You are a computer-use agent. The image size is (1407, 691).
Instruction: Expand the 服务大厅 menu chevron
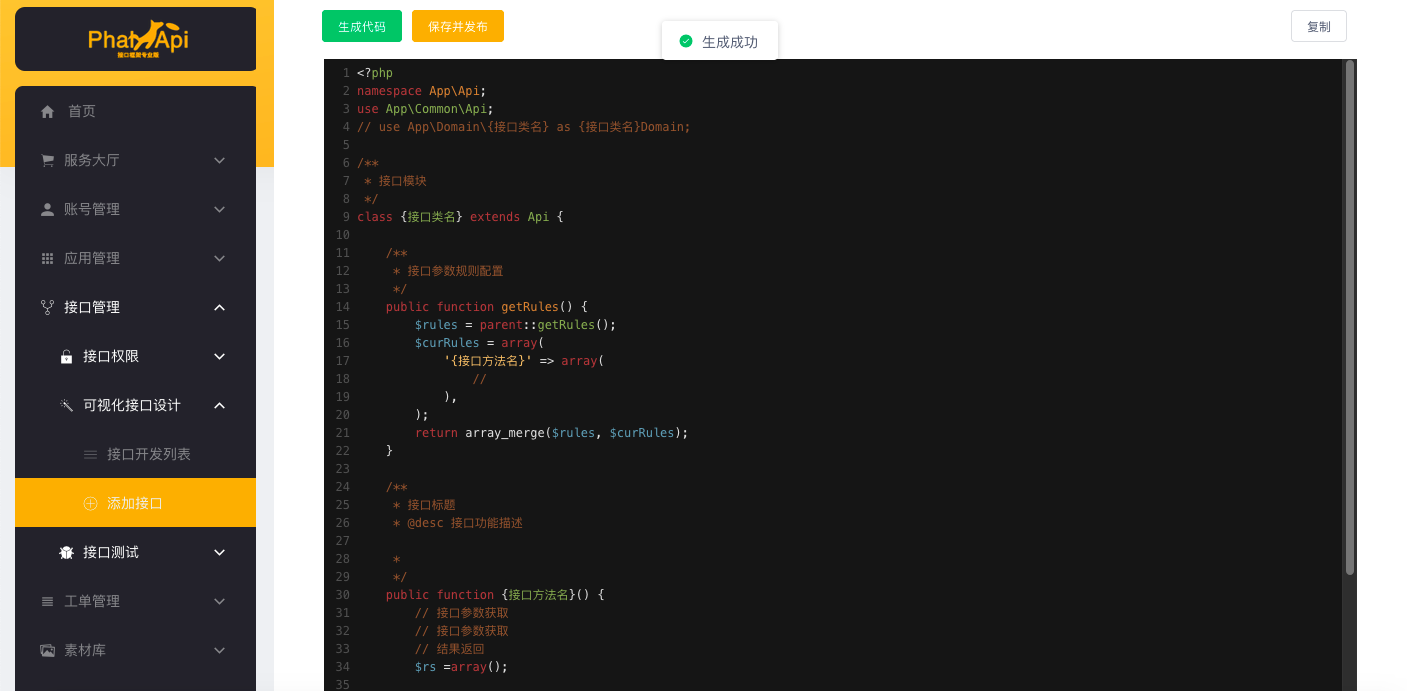coord(220,160)
